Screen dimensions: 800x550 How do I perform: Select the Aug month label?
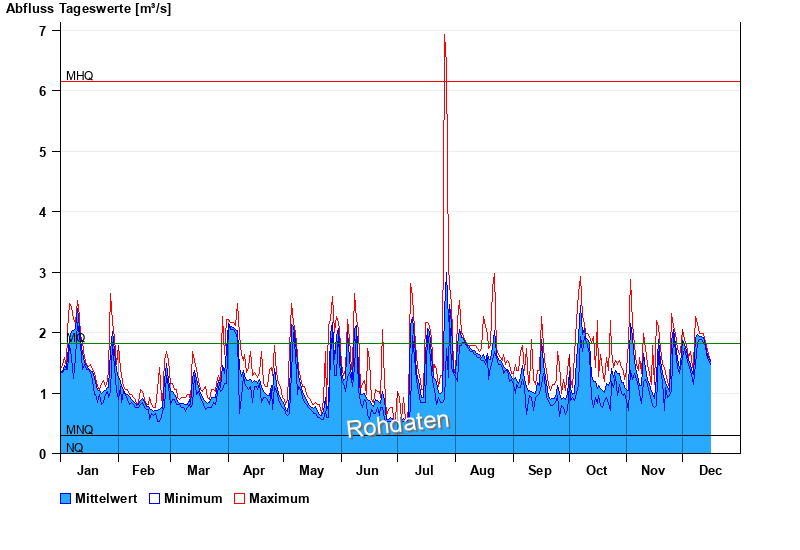click(x=482, y=470)
